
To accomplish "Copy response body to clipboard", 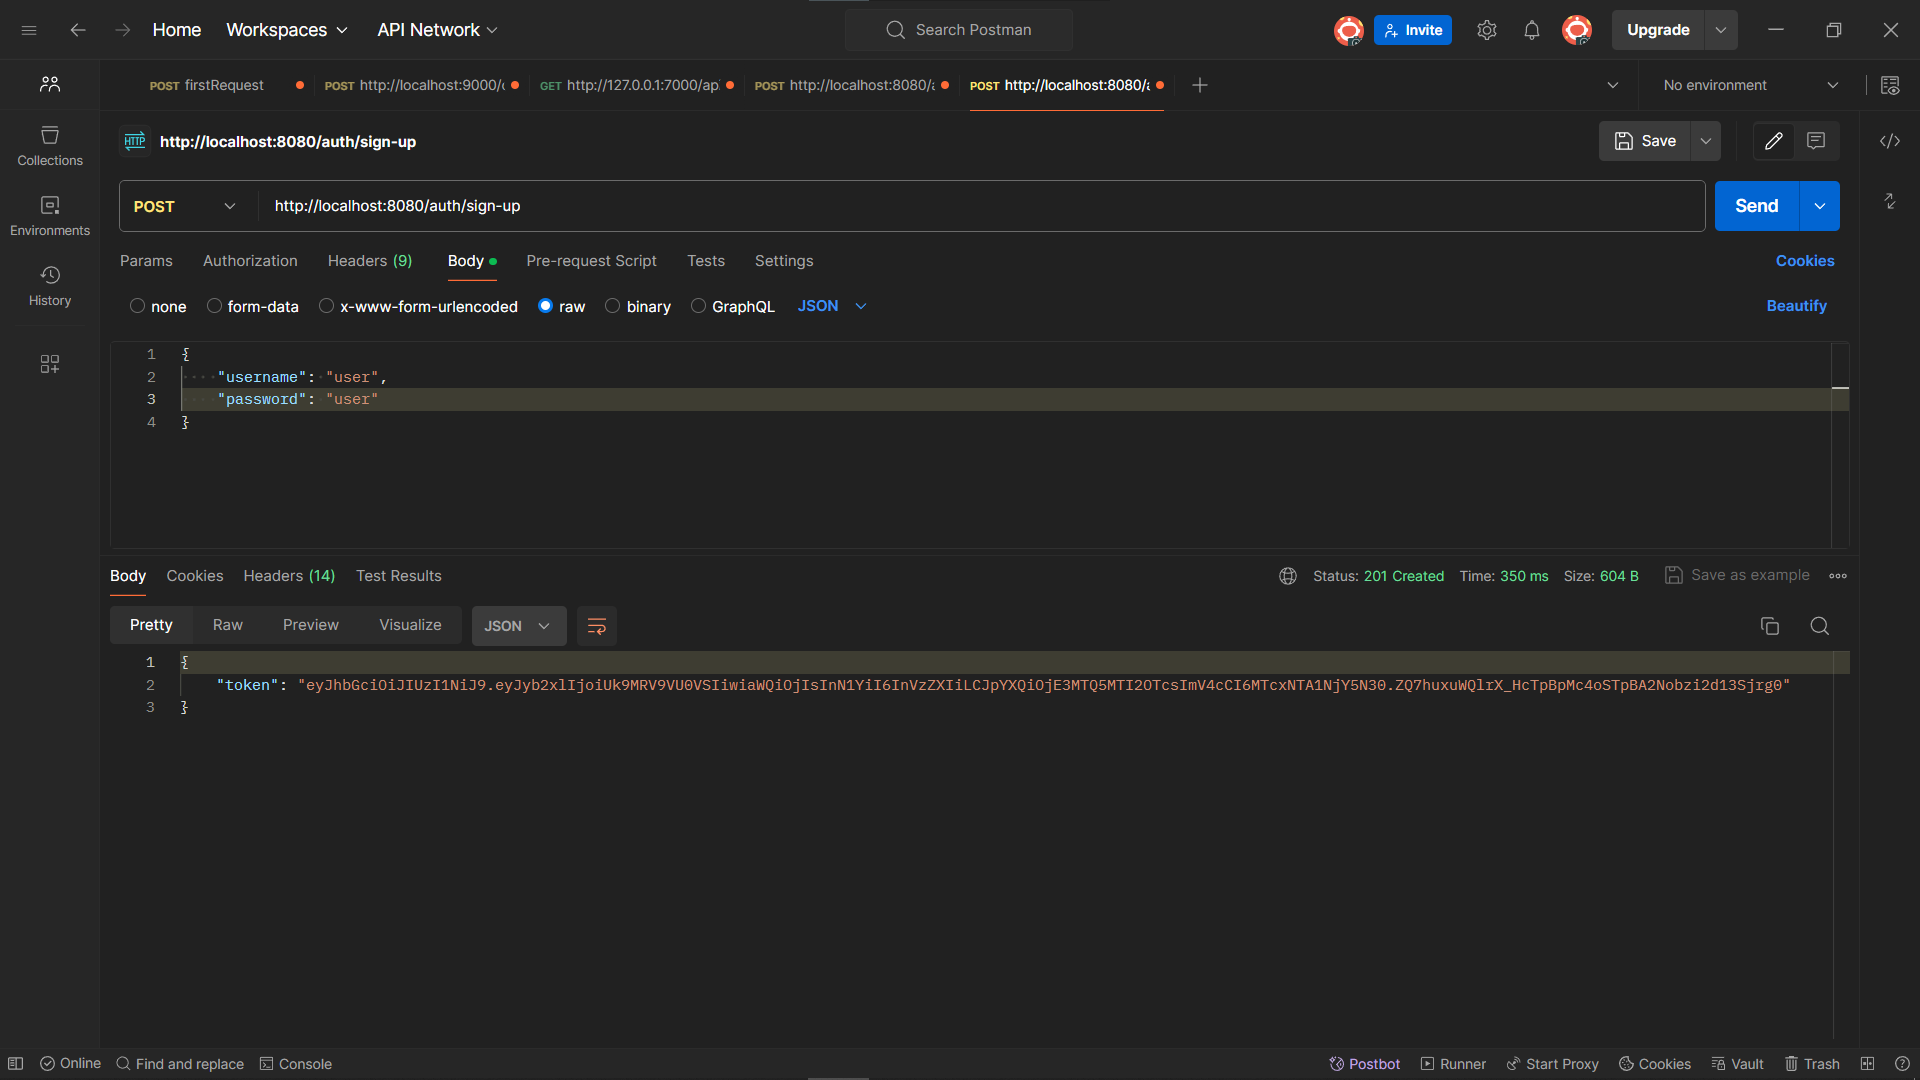I will (1770, 626).
